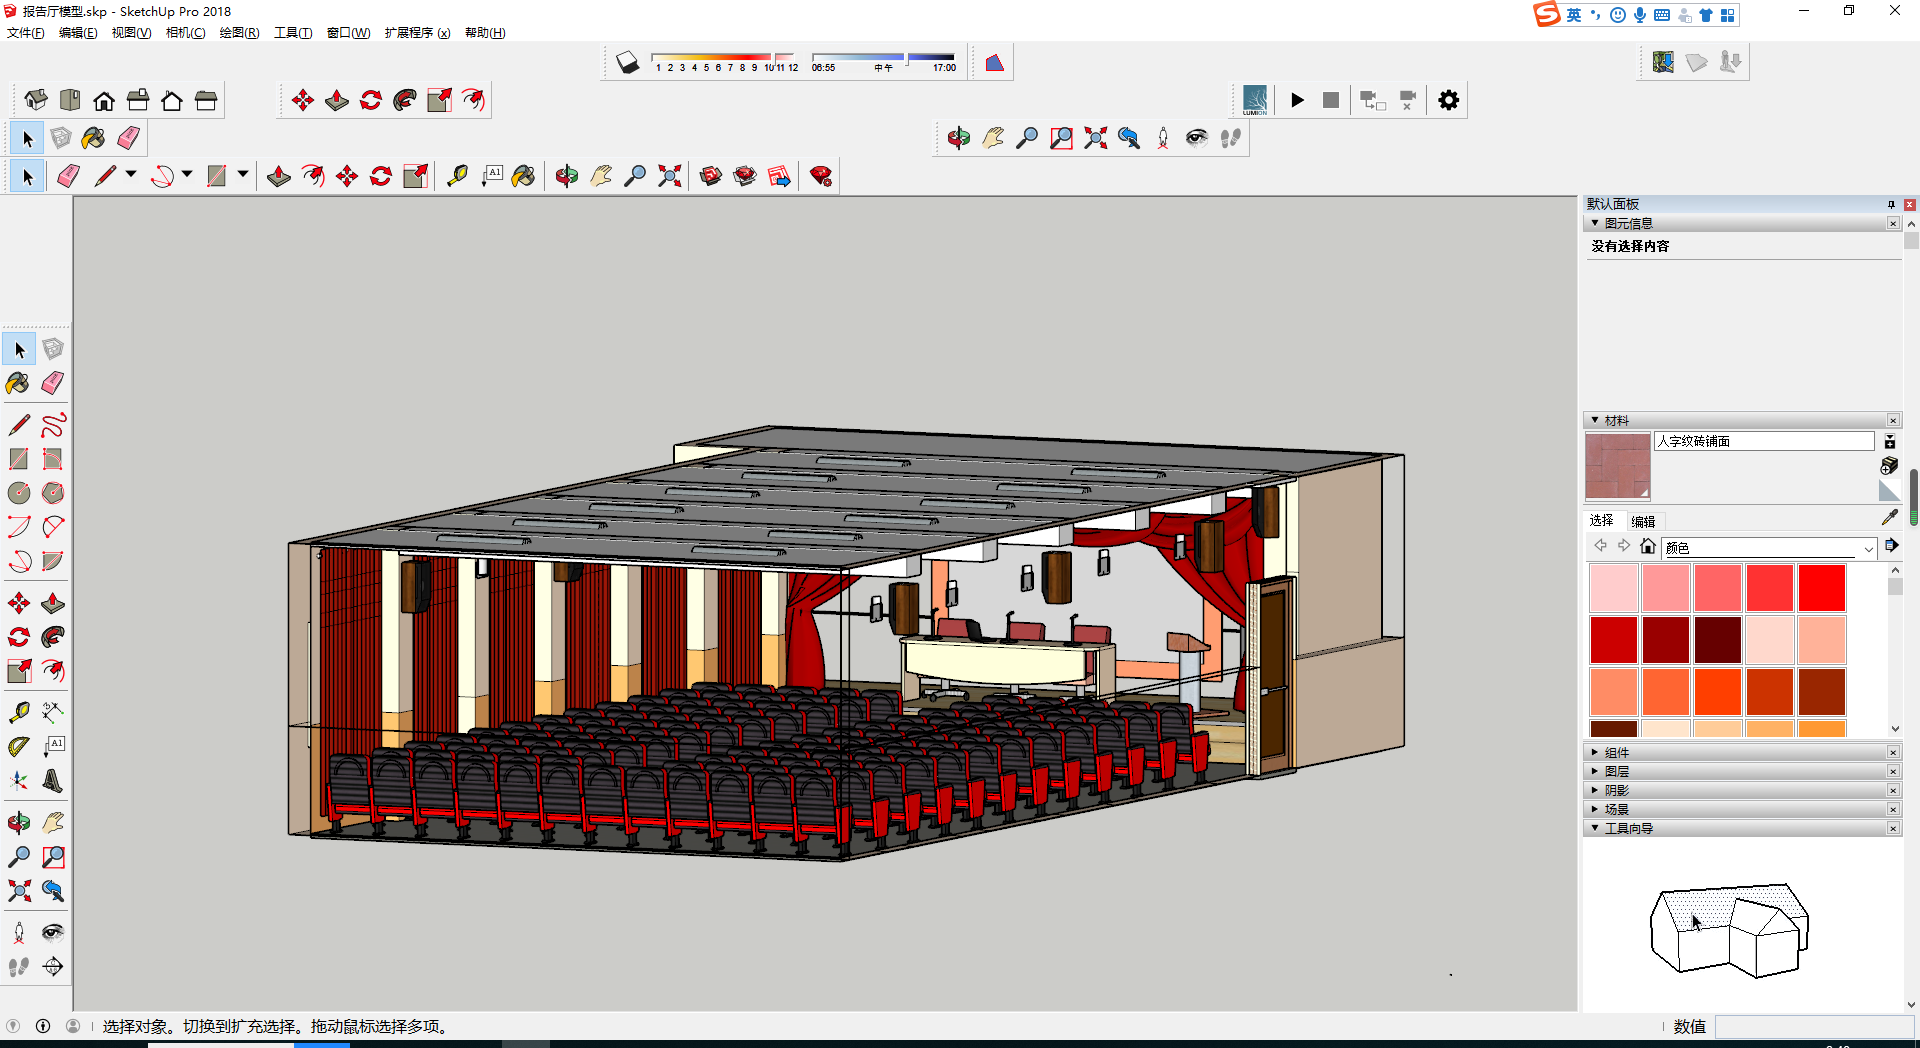Switch to Iso view icon
Screen dimensions: 1920x1048
[36, 100]
